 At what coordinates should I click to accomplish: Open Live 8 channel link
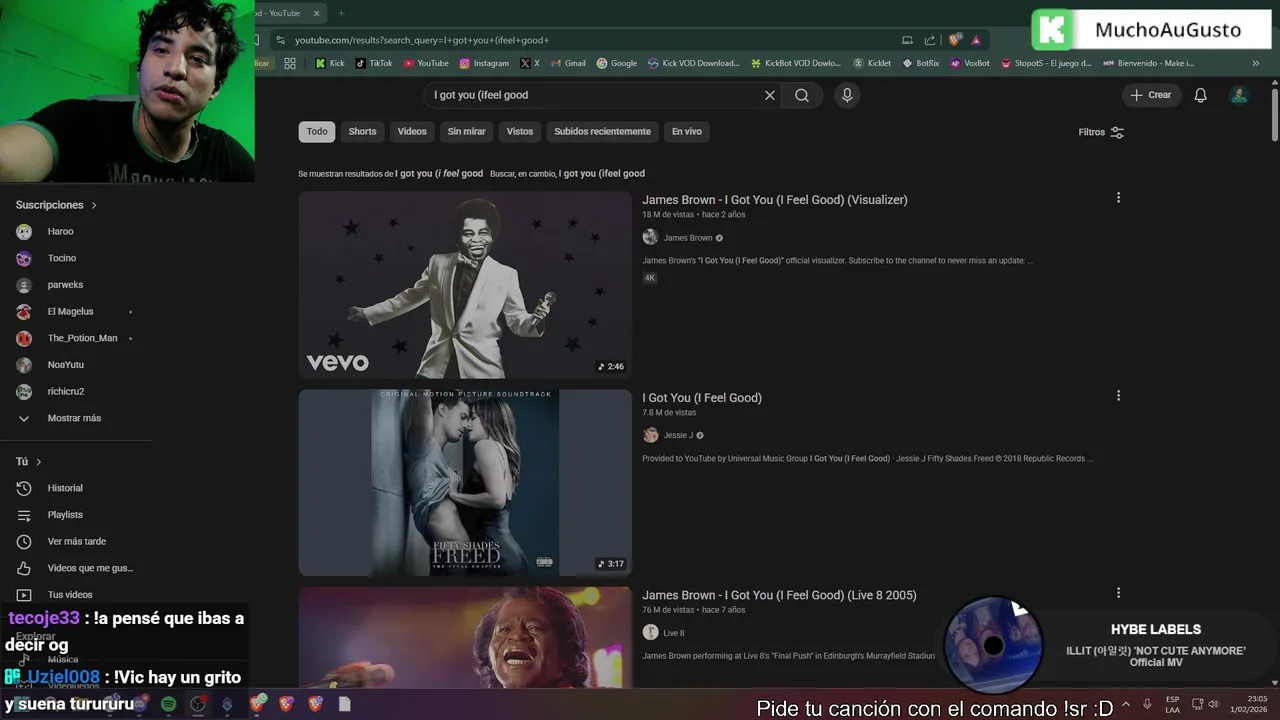point(674,633)
